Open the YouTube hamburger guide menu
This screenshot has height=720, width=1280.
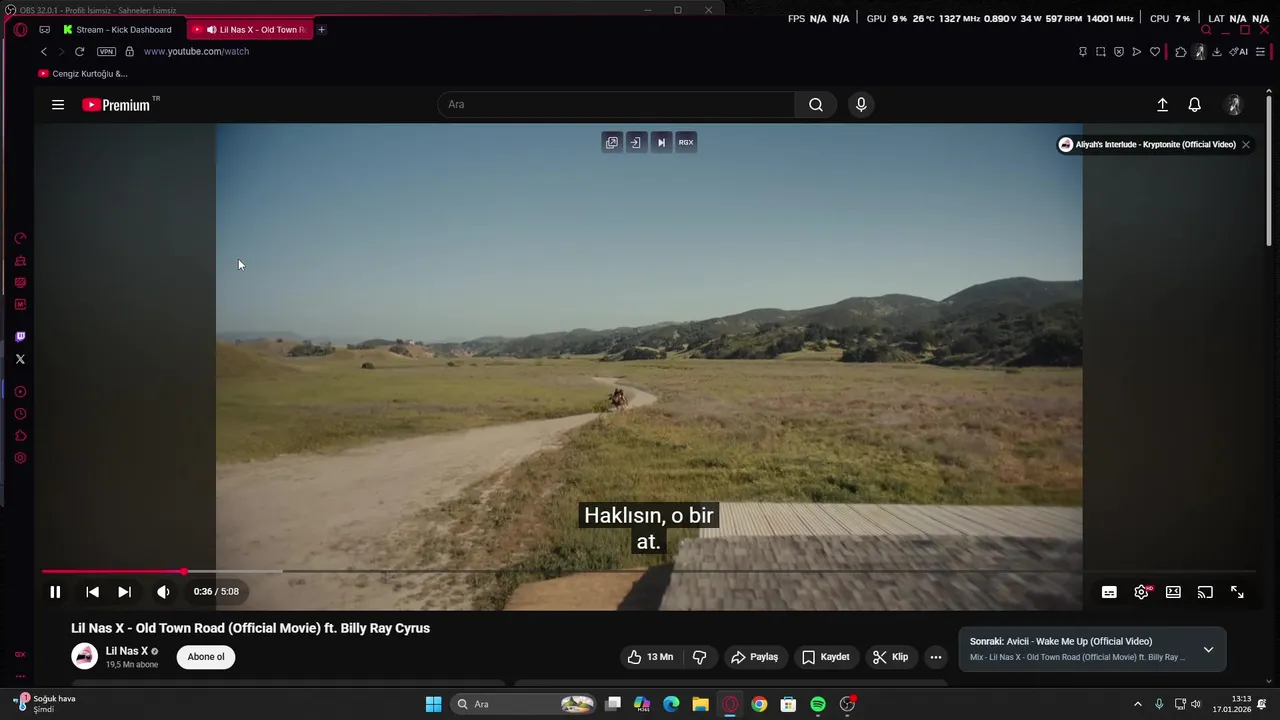[x=58, y=105]
